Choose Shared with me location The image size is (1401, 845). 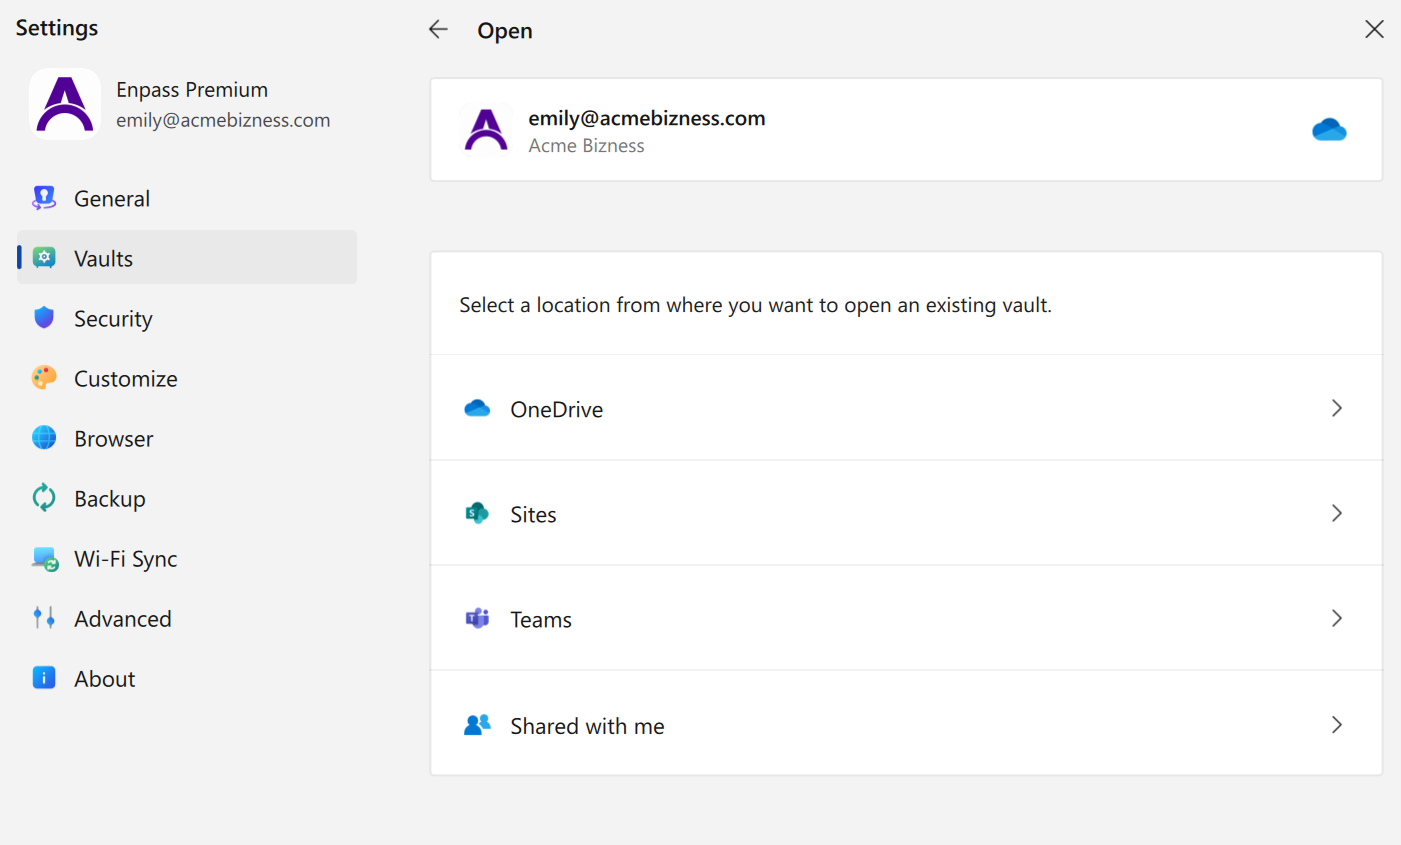click(x=906, y=723)
